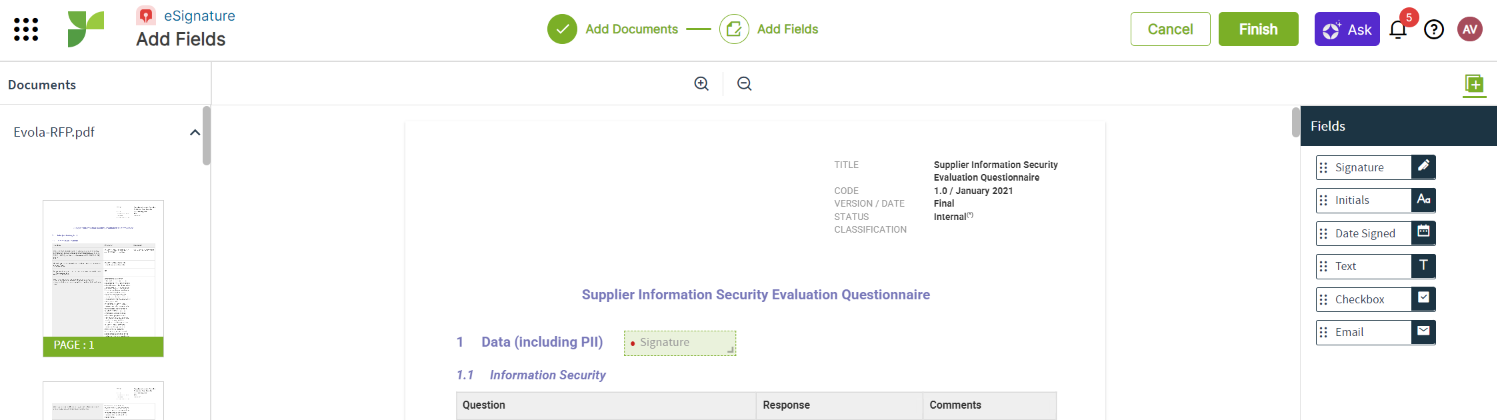Screen dimensions: 1497x420
Task: Open the apps grid launcher
Action: [x=26, y=29]
